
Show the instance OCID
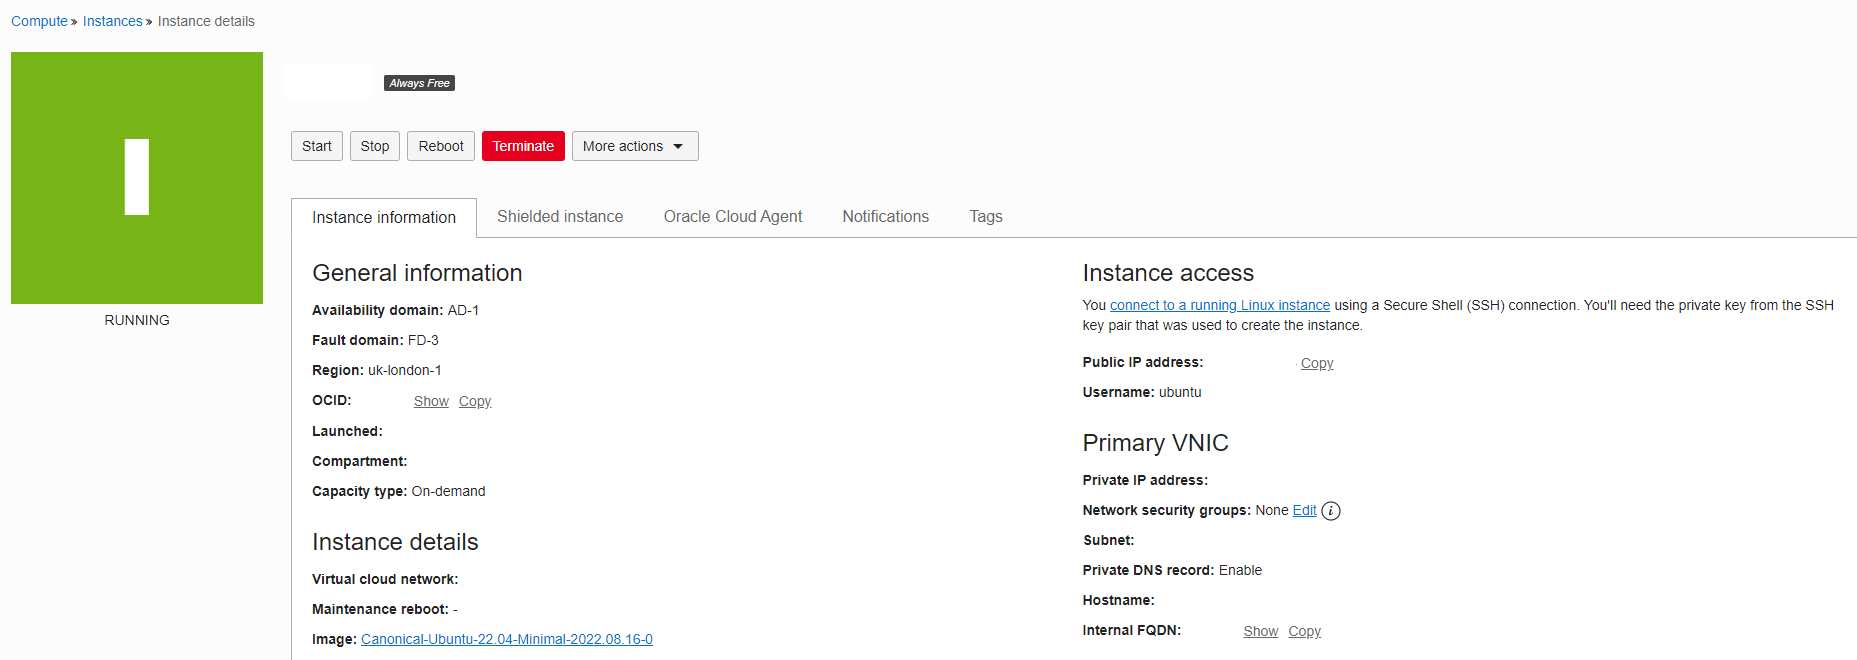pyautogui.click(x=431, y=401)
